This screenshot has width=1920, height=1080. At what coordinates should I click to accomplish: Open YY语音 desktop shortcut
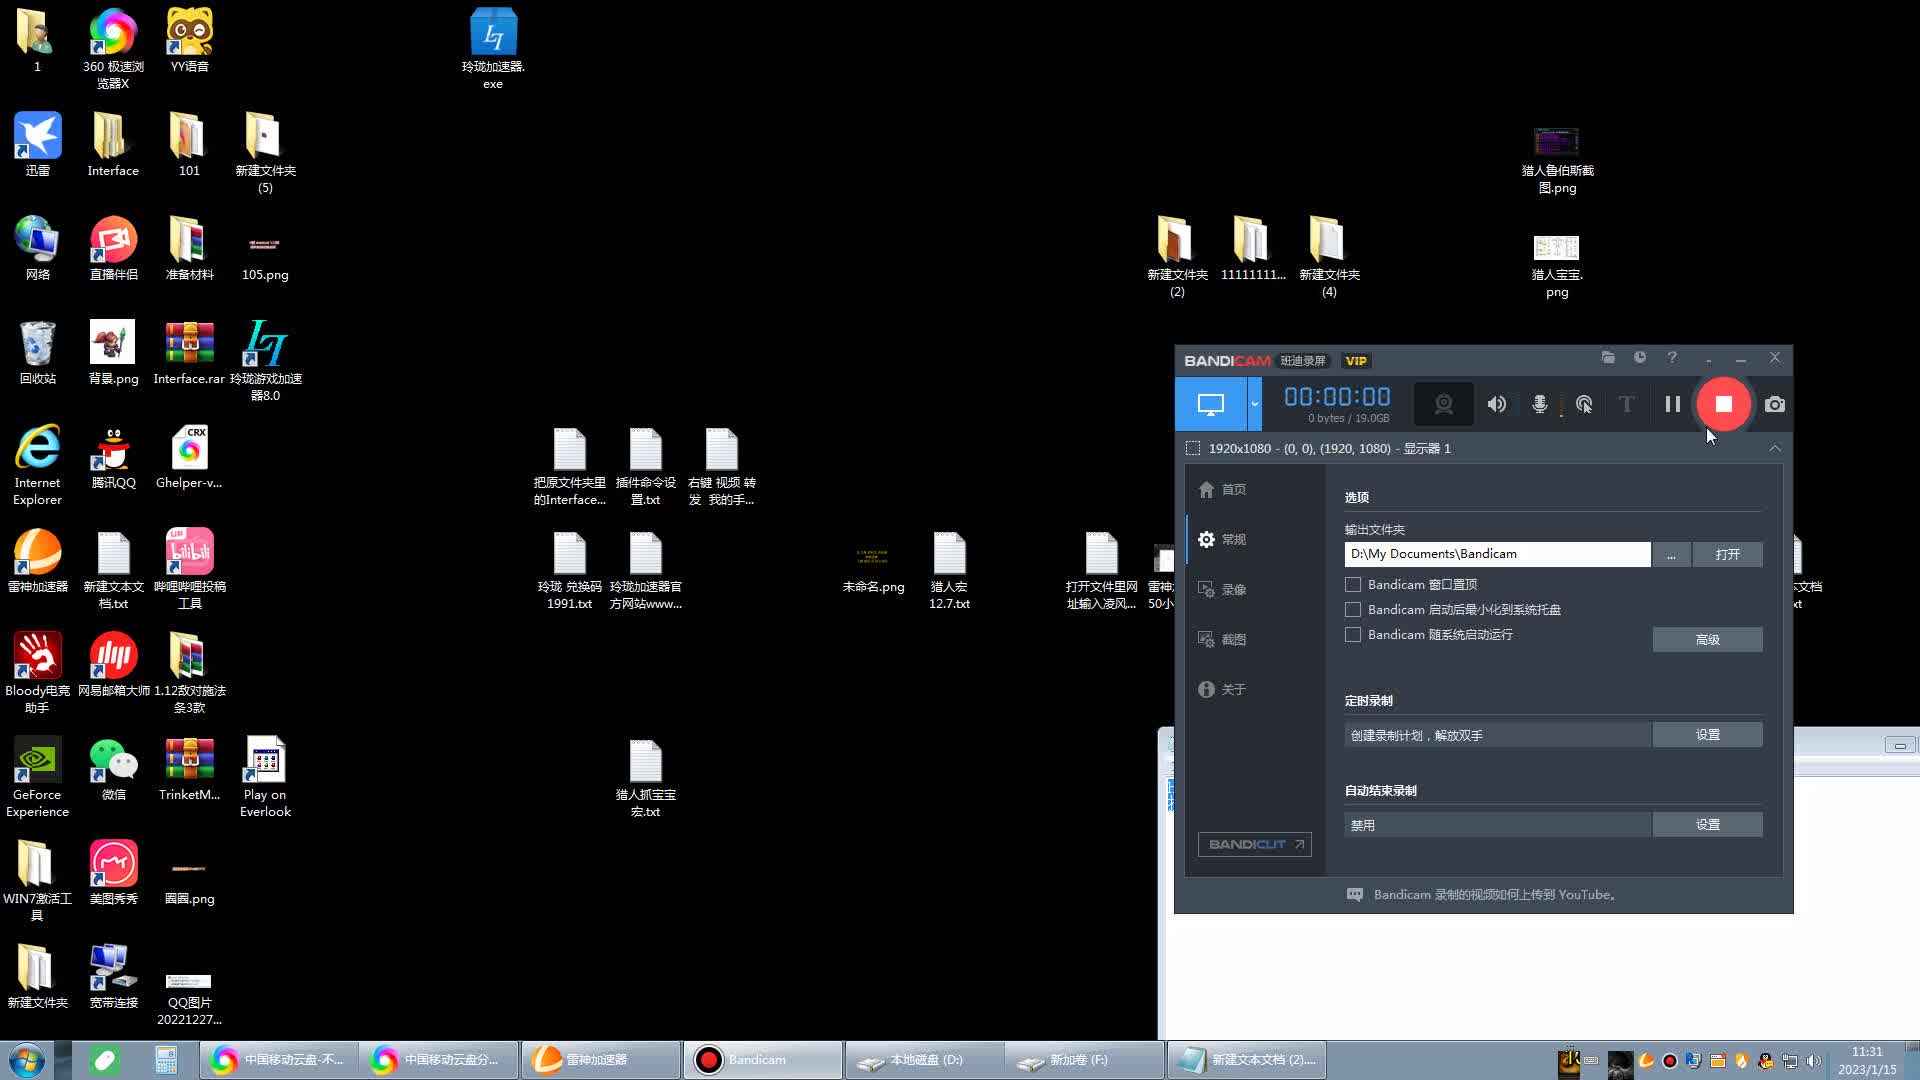189,40
